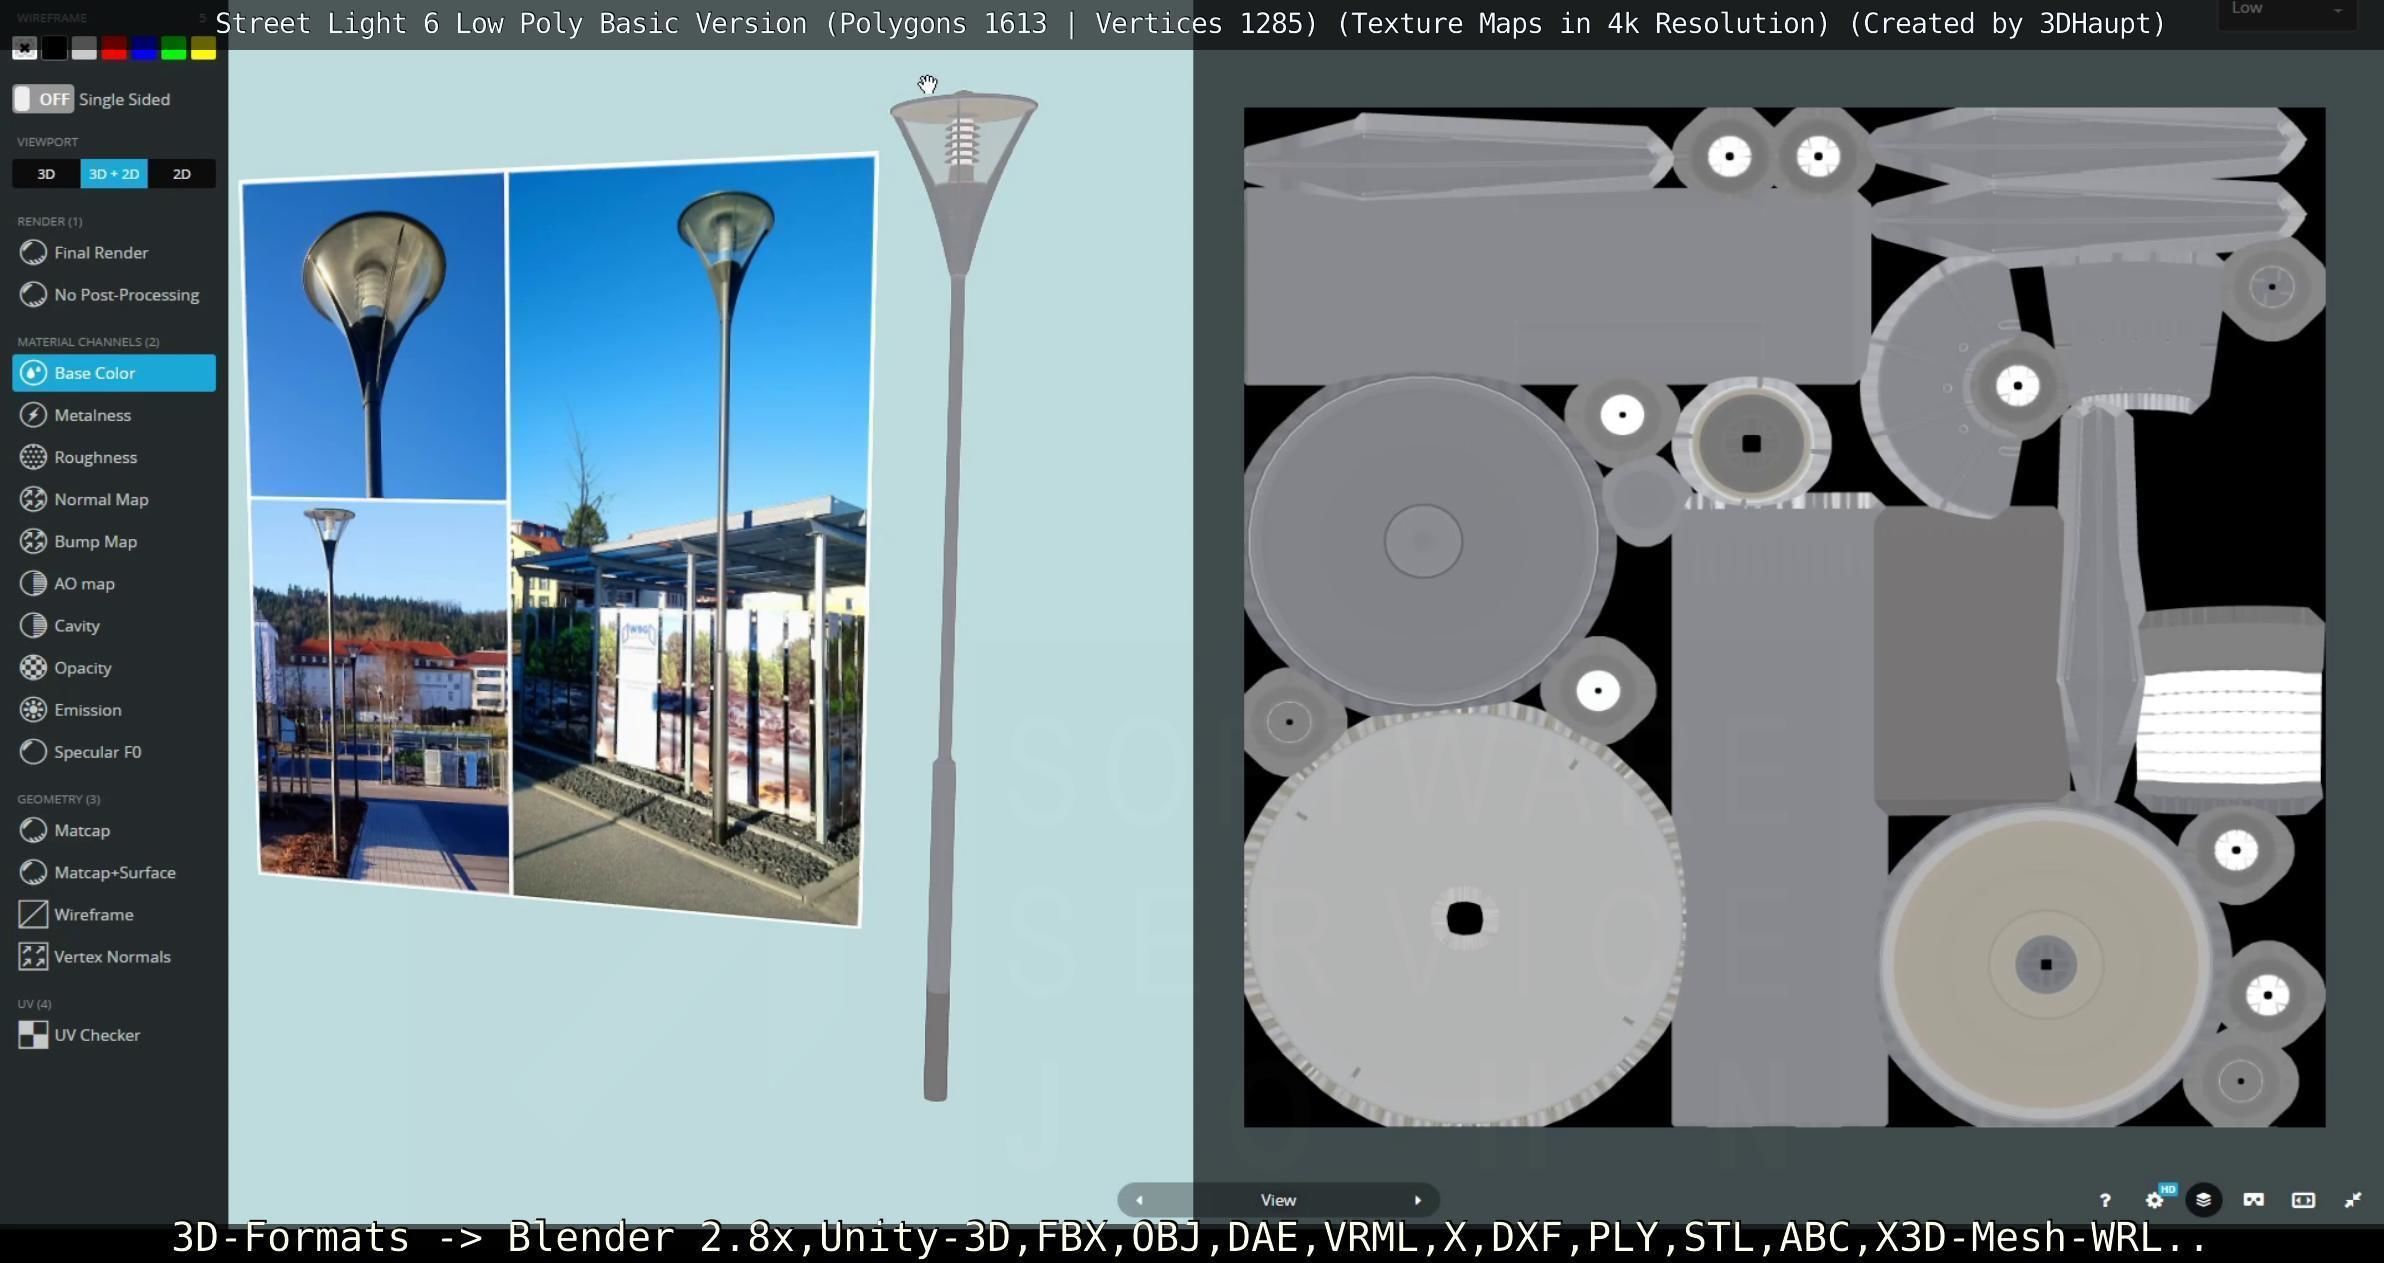2384x1263 pixels.
Task: Show the Opacity channel icon
Action: (x=33, y=667)
